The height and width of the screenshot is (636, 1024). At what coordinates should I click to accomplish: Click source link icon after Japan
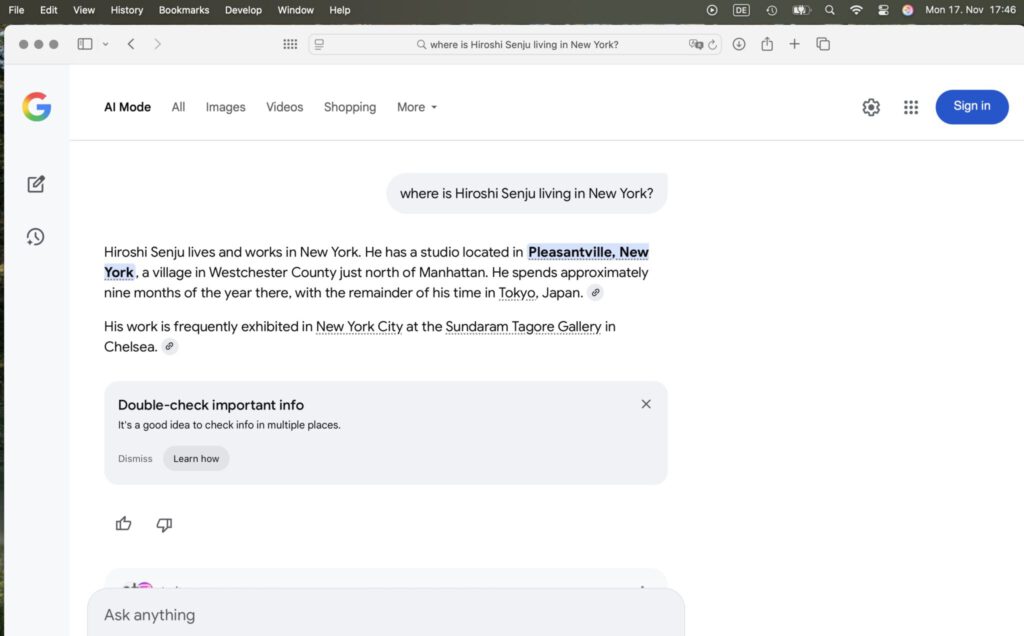point(596,293)
